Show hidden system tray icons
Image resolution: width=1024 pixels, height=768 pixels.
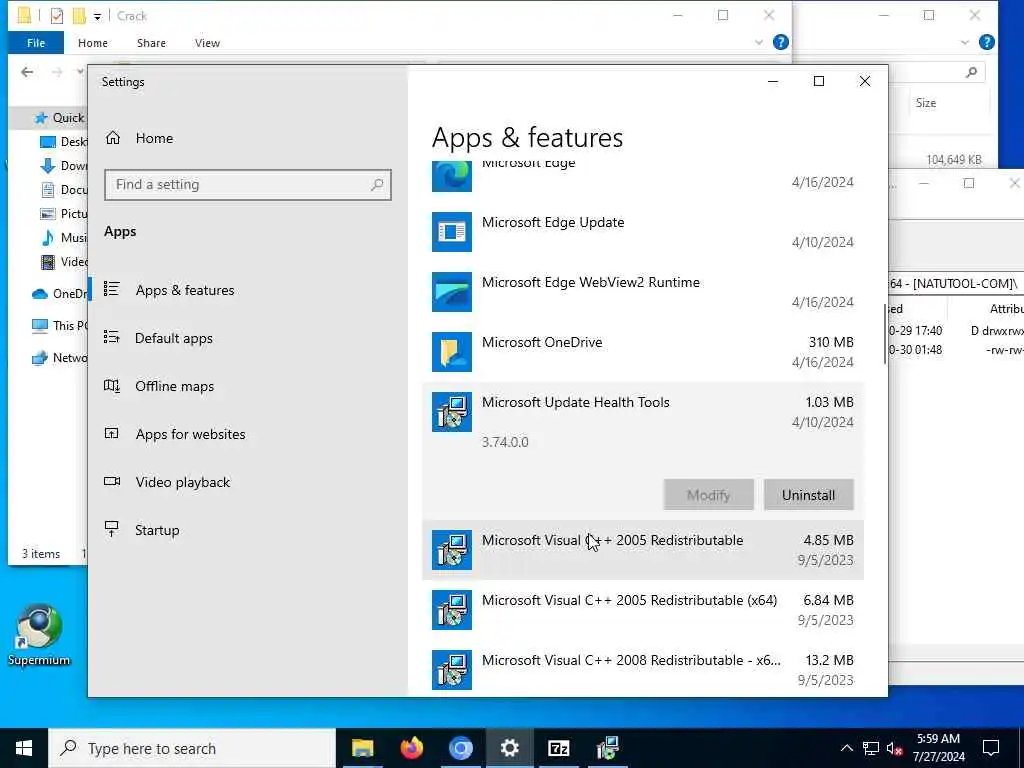[x=846, y=748]
